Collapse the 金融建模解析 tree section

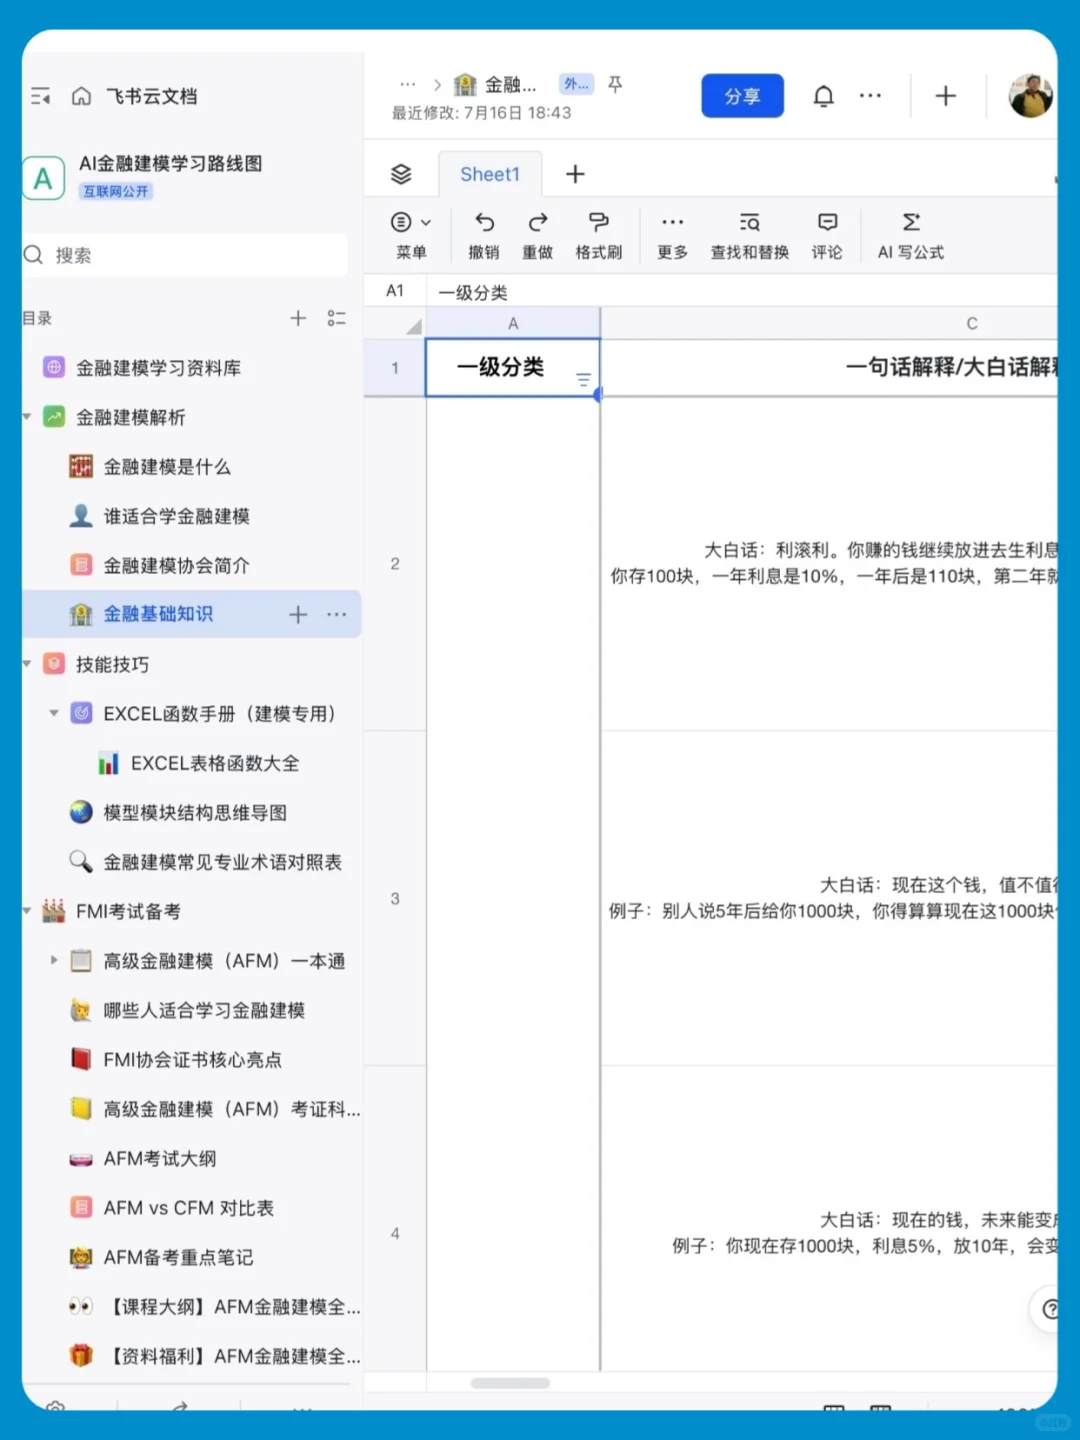pos(28,417)
